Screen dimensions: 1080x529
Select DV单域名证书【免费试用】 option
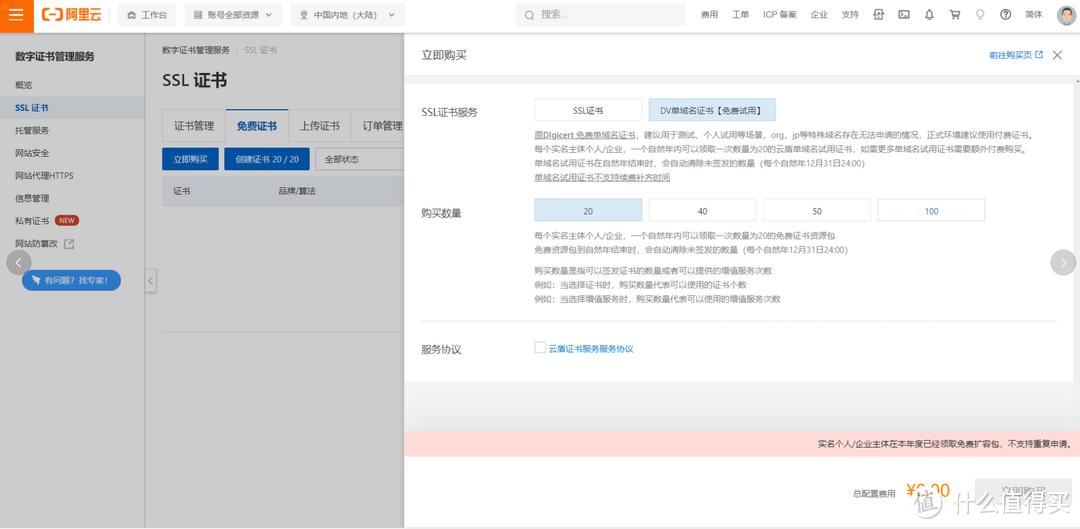click(711, 111)
